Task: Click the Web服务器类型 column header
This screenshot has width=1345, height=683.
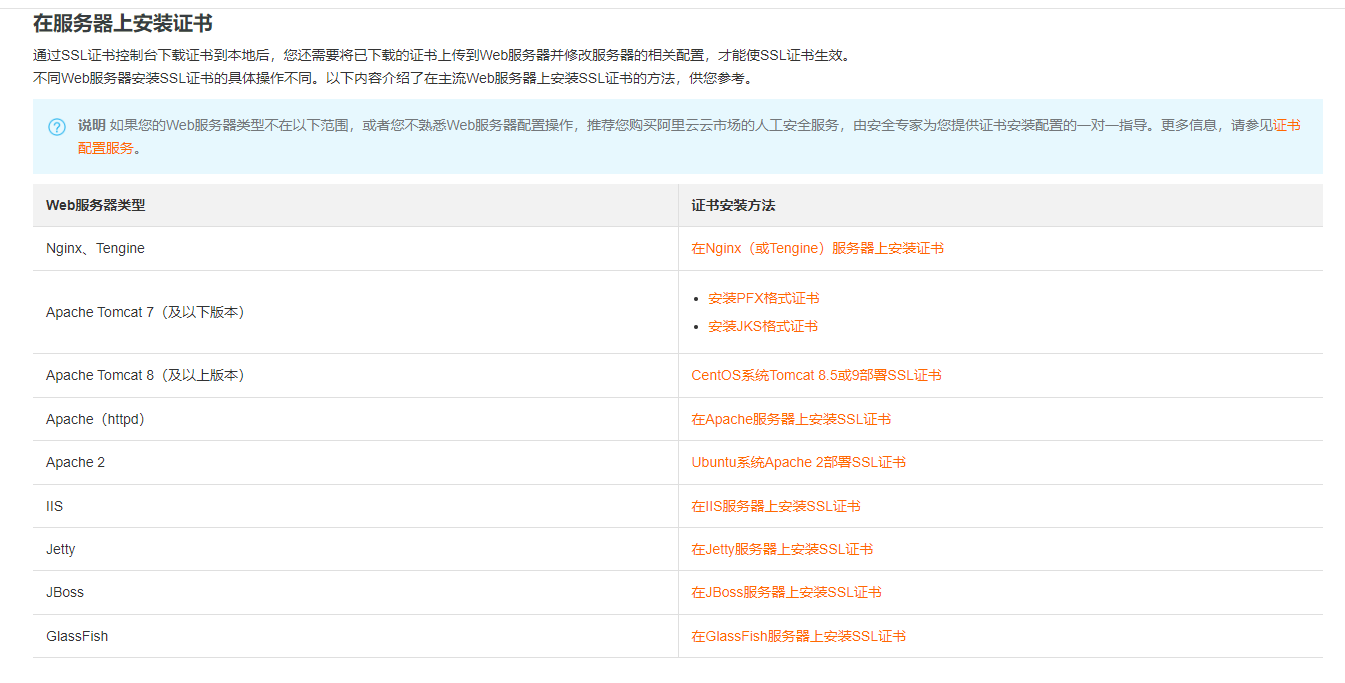Action: click(95, 205)
